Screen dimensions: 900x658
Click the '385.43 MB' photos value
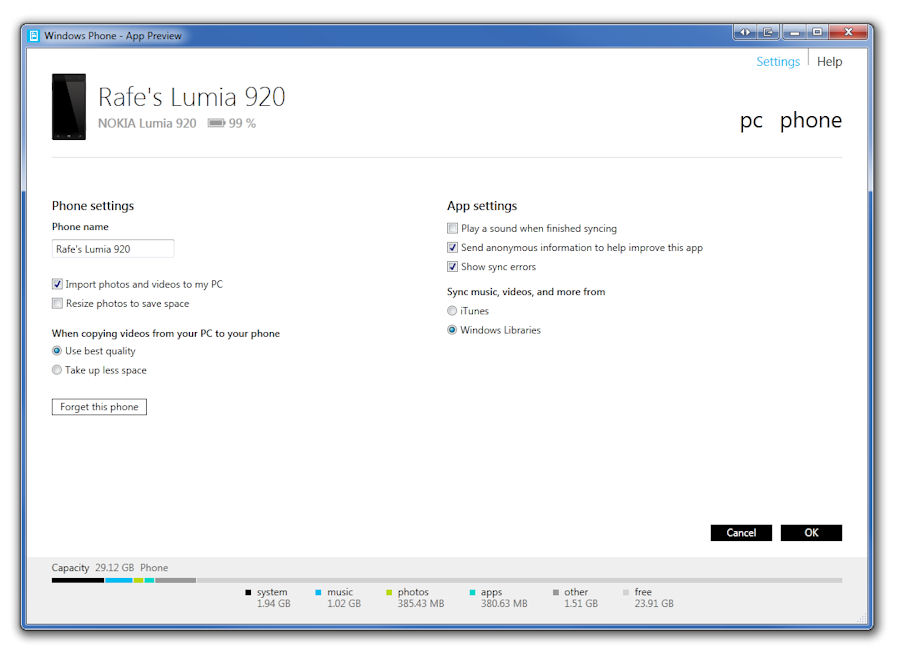click(421, 603)
